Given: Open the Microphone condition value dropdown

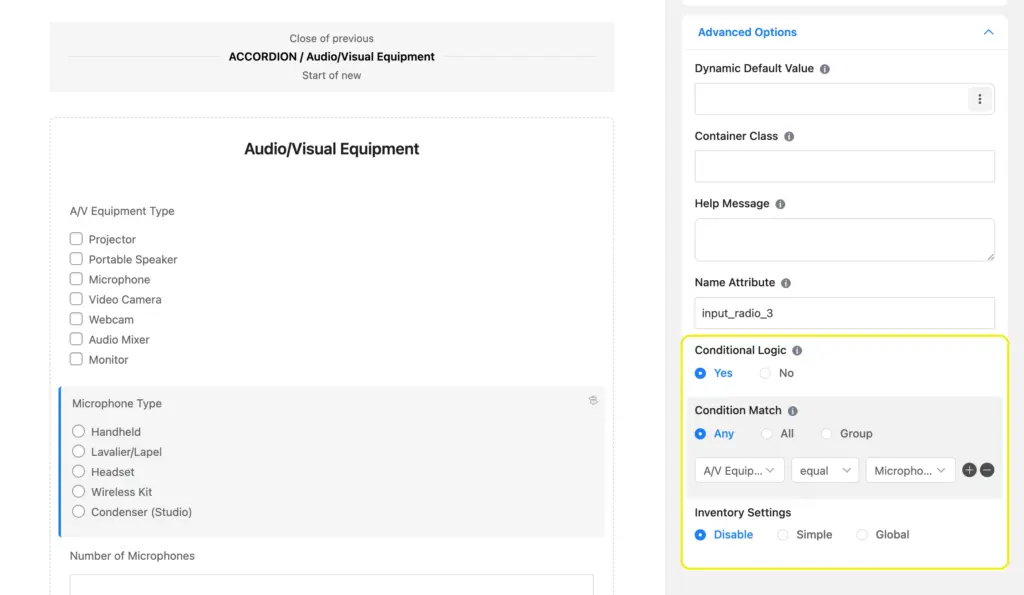Looking at the screenshot, I should [x=910, y=470].
